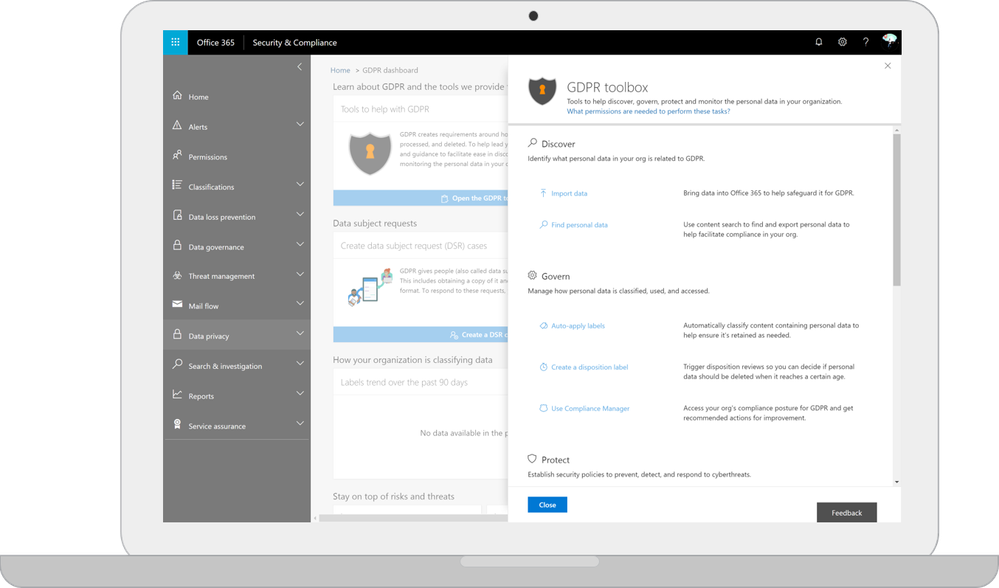This screenshot has width=999, height=588.
Task: Click the Search & investigation magnifier icon
Action: pos(177,364)
